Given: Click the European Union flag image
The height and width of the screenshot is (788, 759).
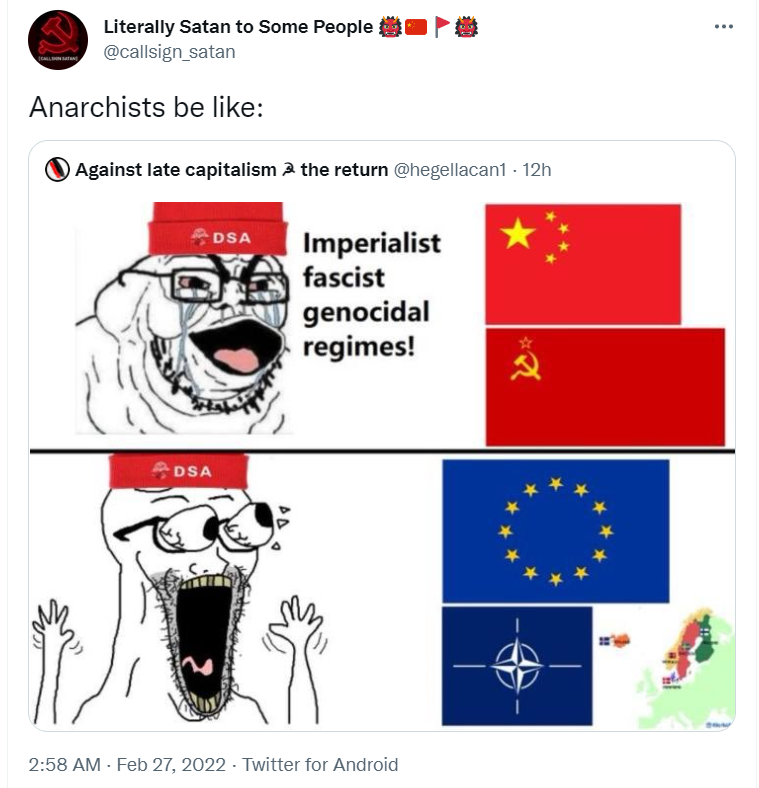Looking at the screenshot, I should click(555, 531).
